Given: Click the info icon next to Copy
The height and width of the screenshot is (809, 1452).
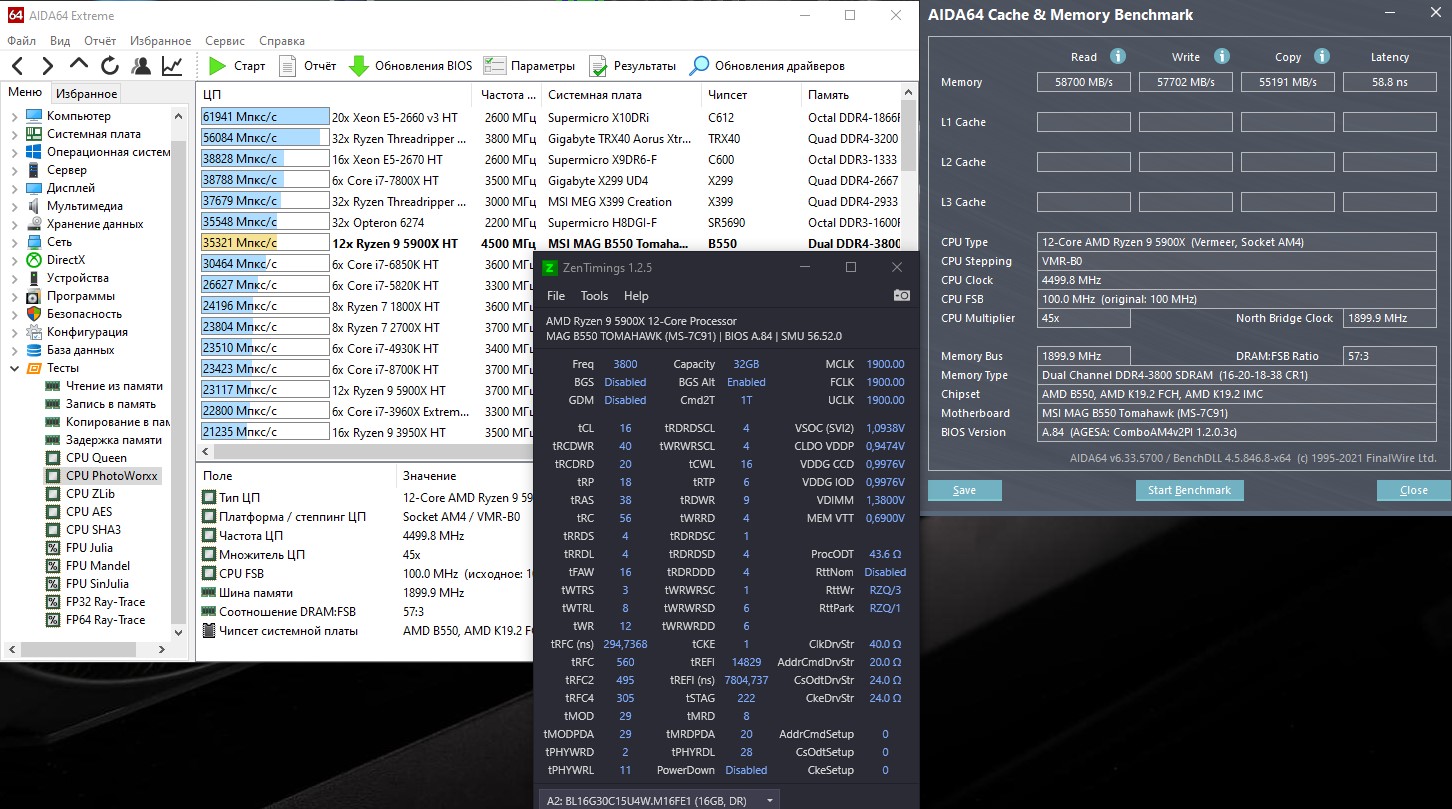Looking at the screenshot, I should coord(1322,57).
